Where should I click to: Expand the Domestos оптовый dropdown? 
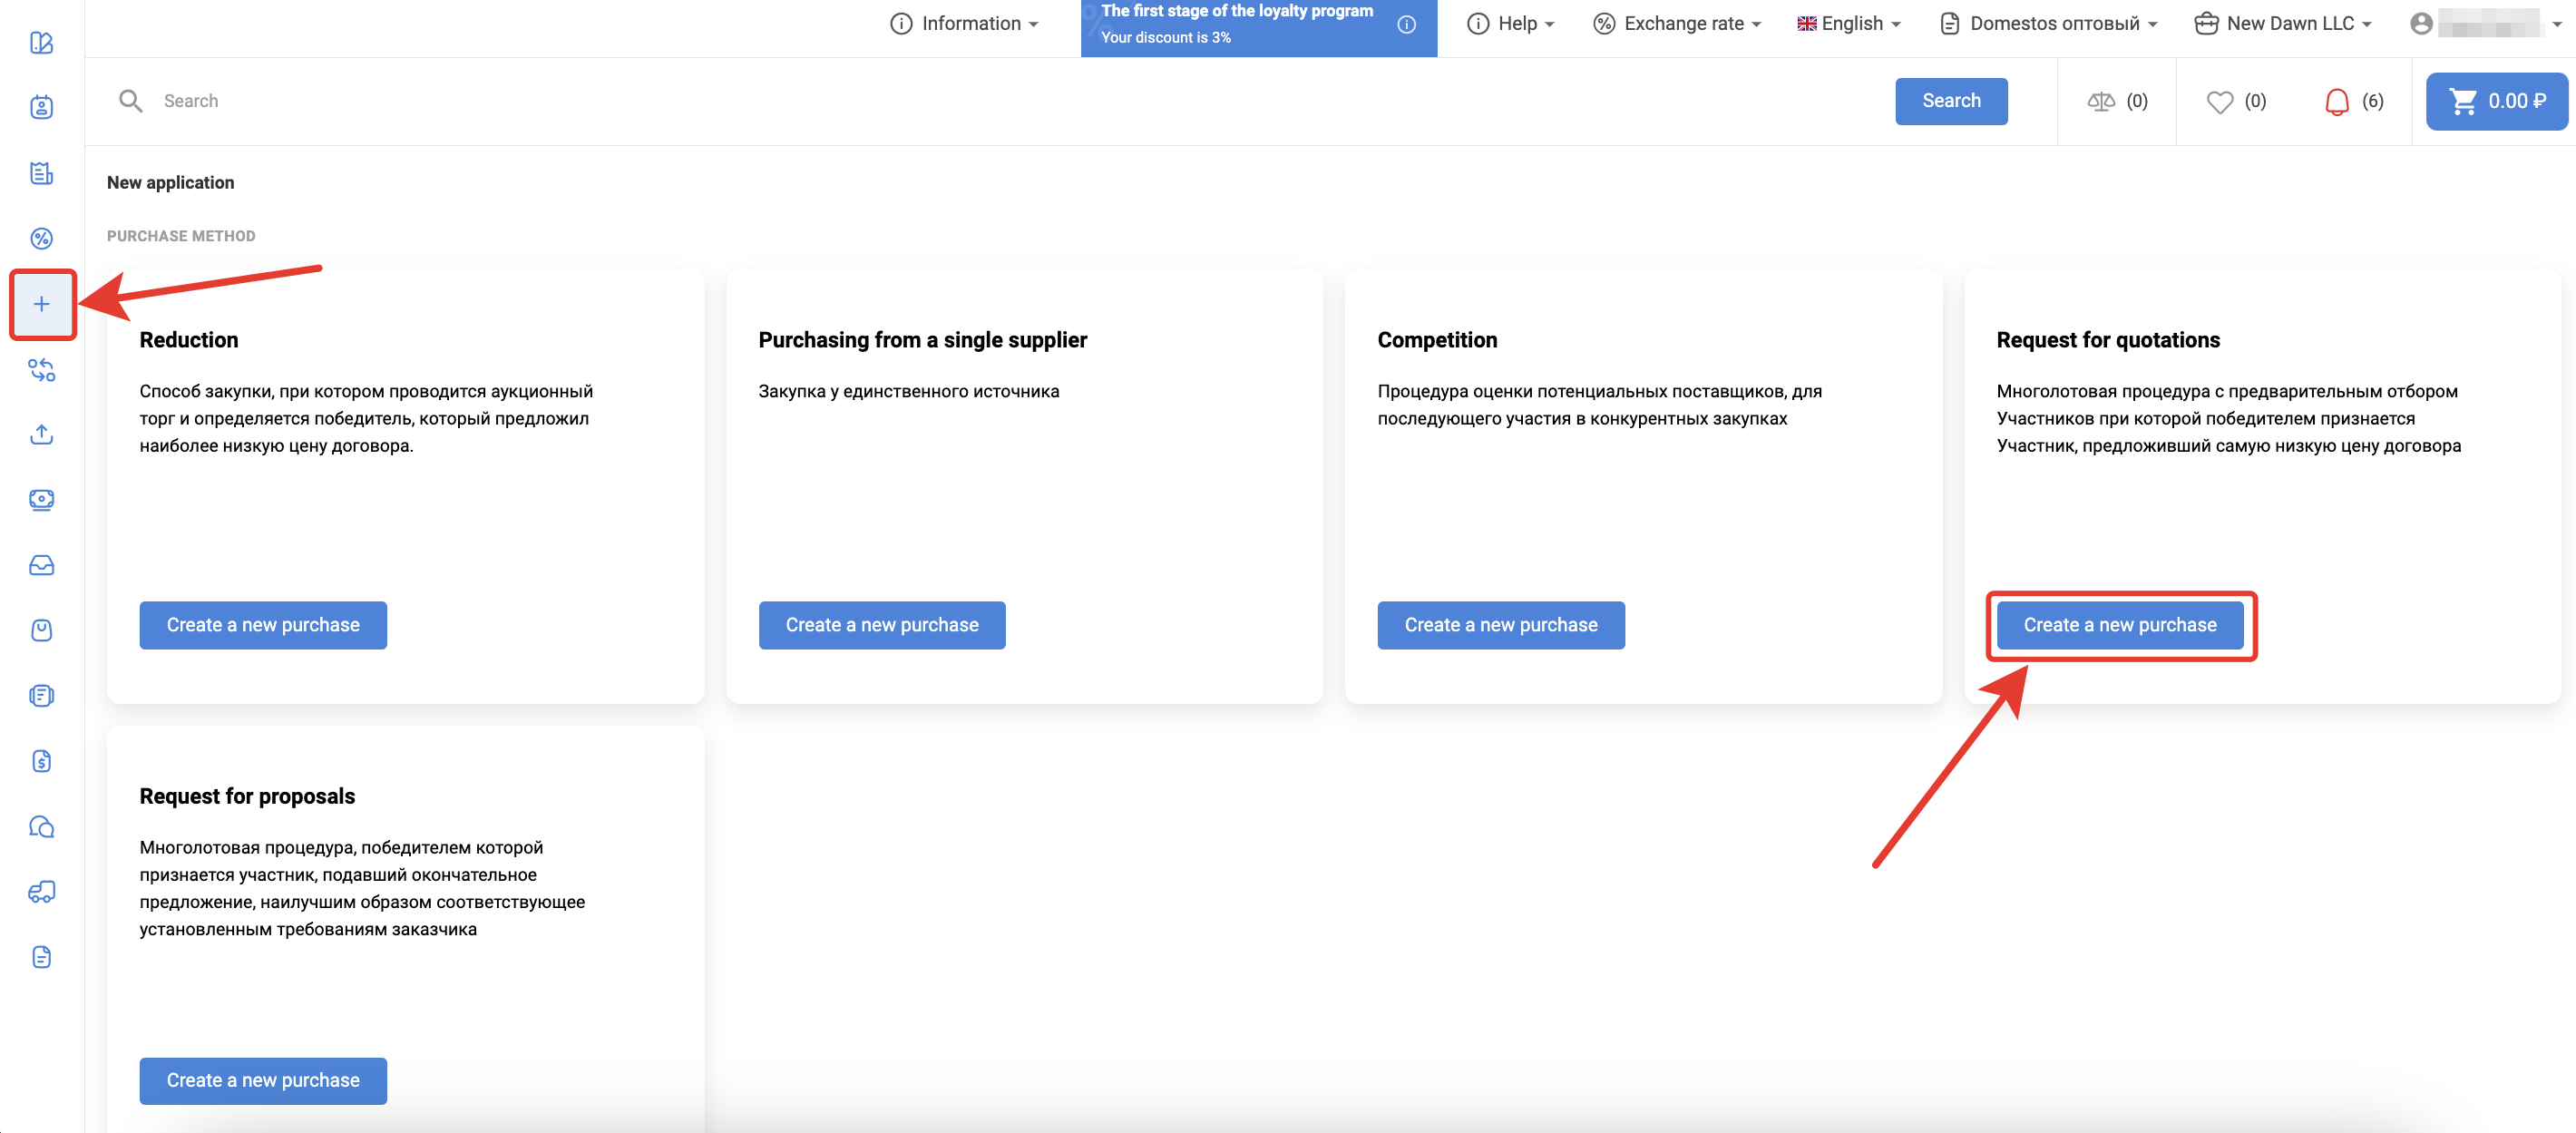[x=2048, y=24]
